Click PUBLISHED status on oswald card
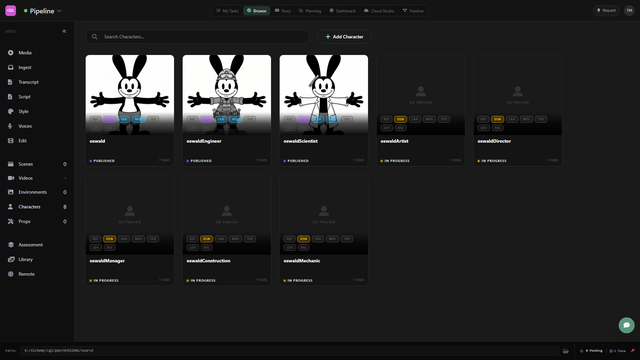 coord(102,161)
